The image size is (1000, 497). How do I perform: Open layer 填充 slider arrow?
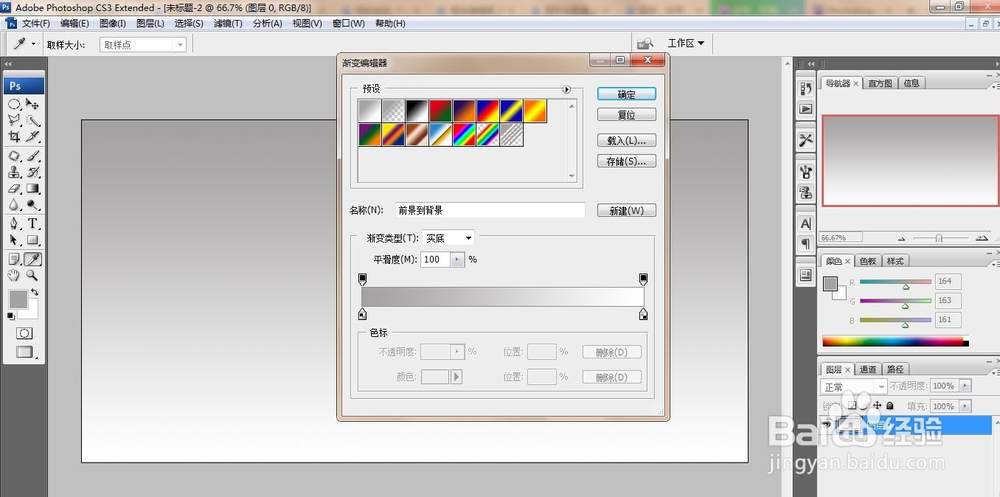click(965, 406)
